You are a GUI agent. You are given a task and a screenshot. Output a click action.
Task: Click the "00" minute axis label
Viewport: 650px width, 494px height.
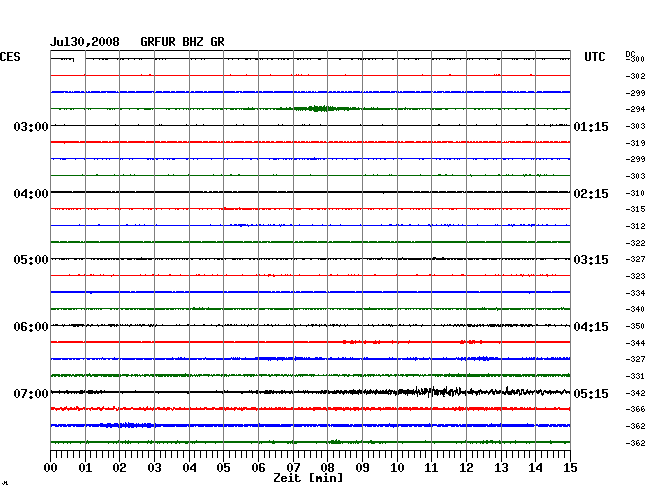click(51, 468)
